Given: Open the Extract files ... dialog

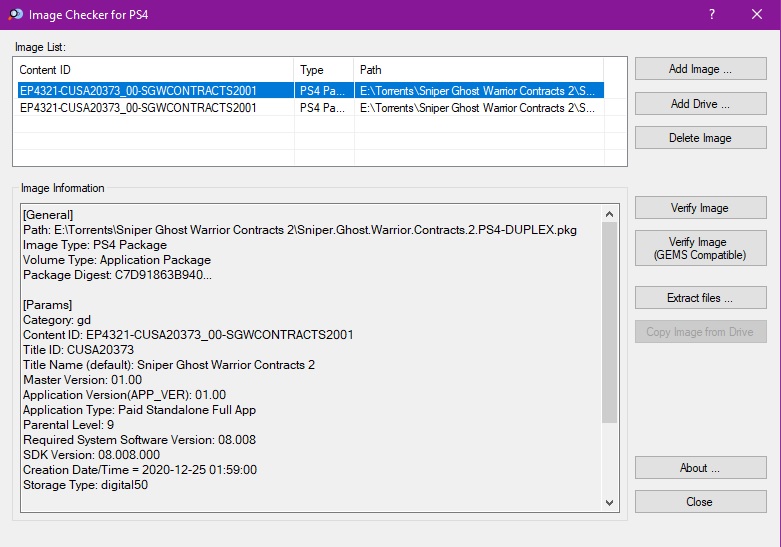Looking at the screenshot, I should (700, 297).
